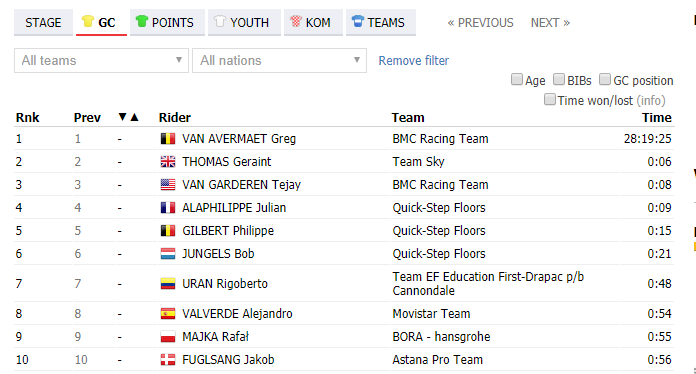The image size is (696, 374).
Task: Click the white jersey icon for Youth
Action: click(220, 21)
